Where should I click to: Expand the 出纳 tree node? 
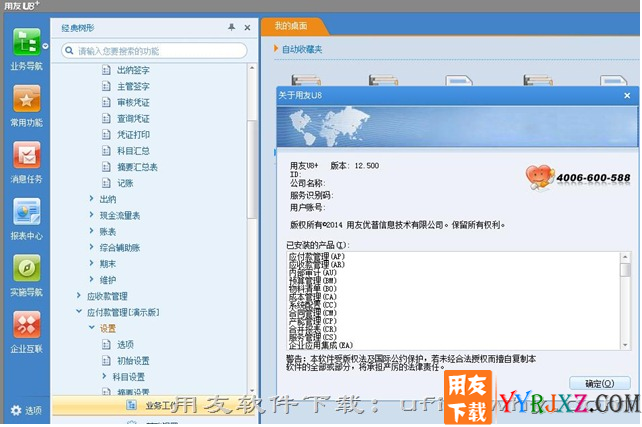point(91,199)
